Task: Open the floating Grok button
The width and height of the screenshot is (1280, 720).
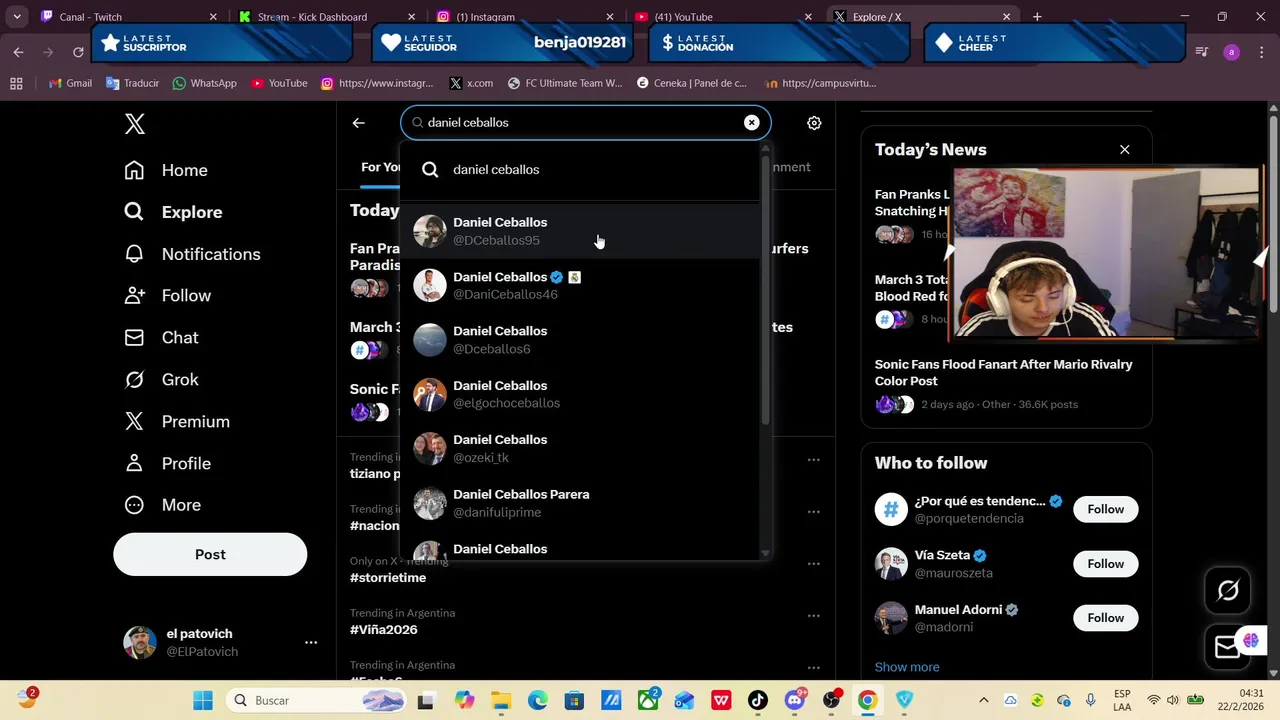Action: point(1228,591)
